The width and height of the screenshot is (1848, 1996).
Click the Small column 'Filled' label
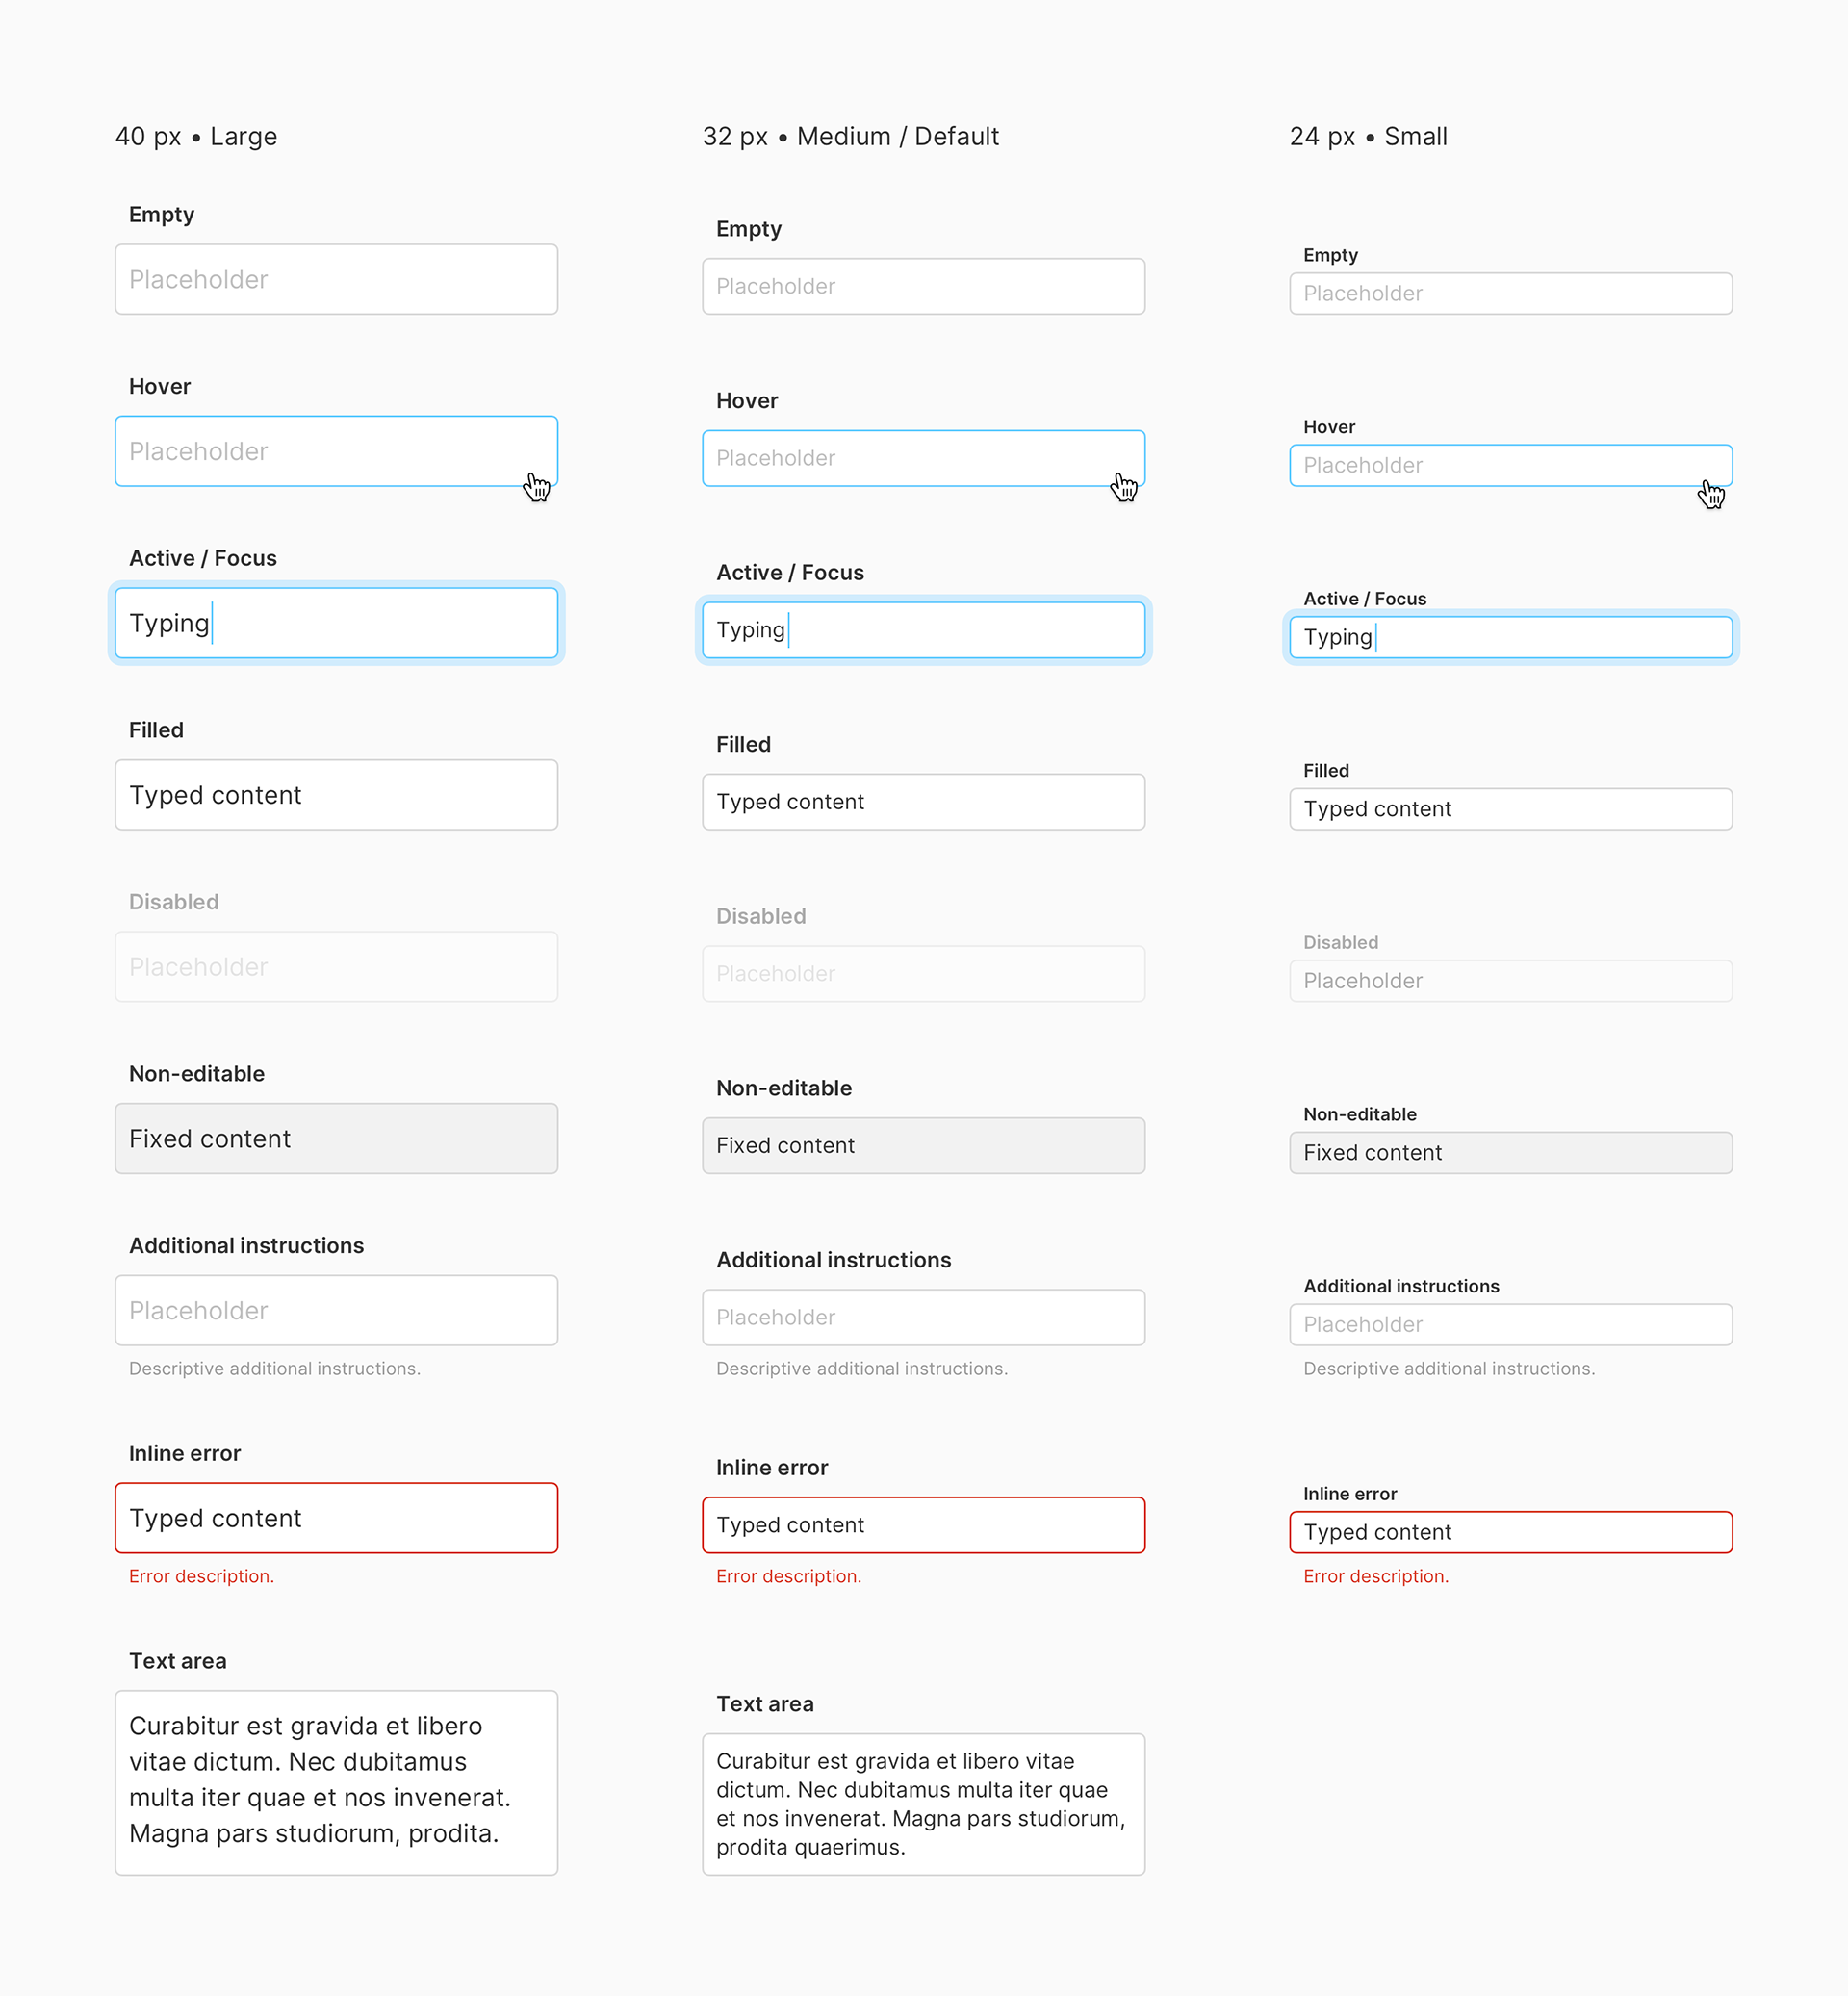click(1326, 771)
